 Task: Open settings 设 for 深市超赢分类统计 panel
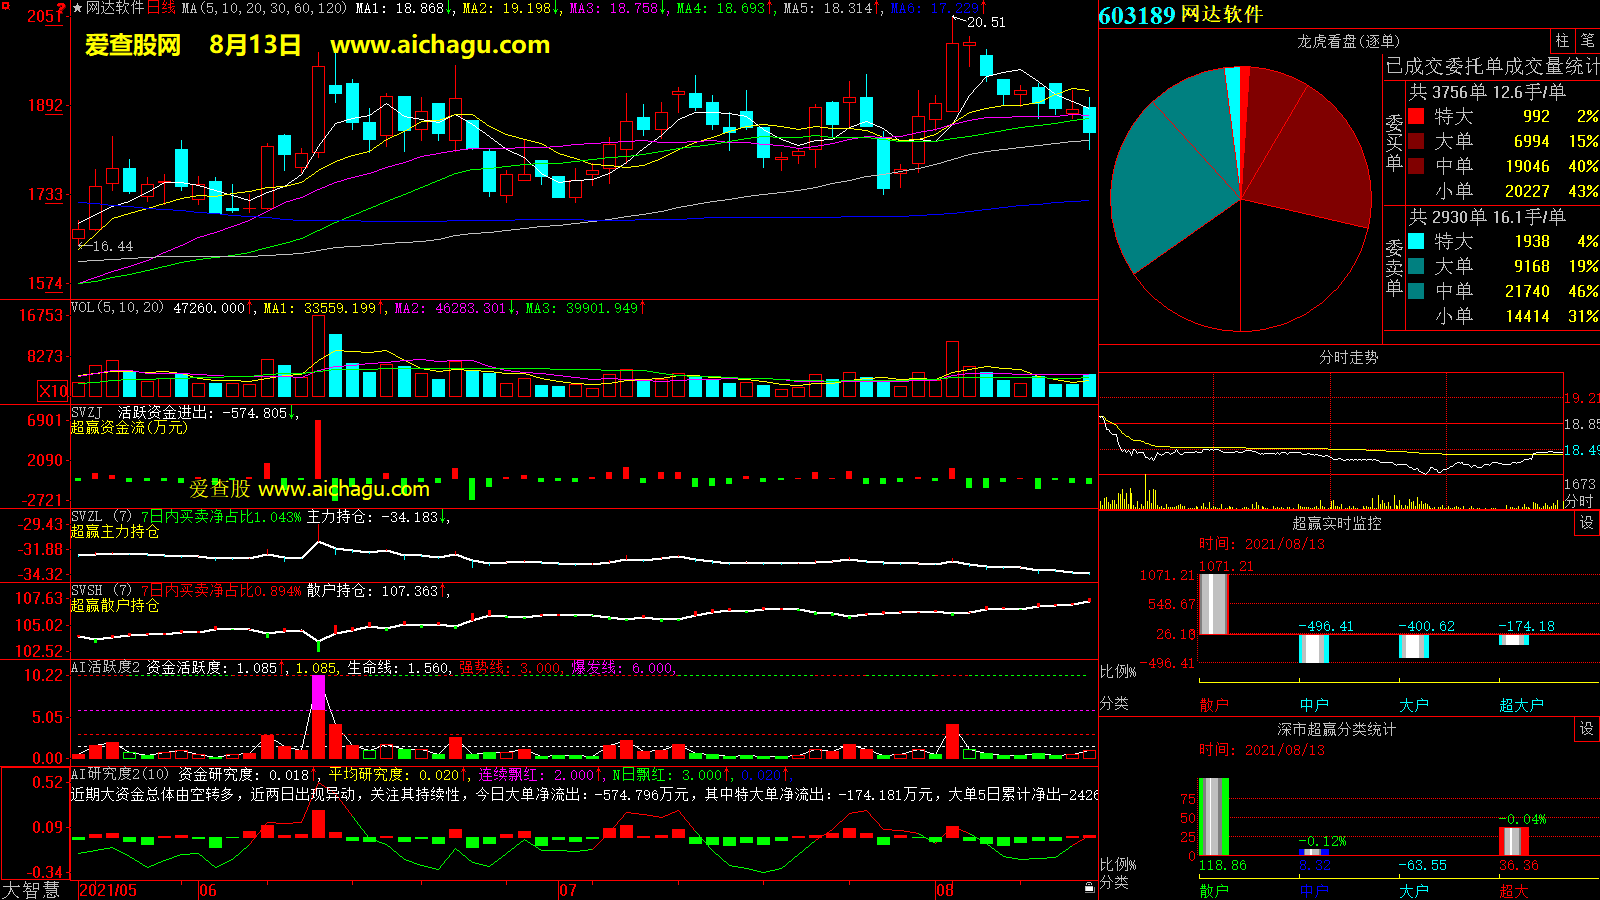1586,729
